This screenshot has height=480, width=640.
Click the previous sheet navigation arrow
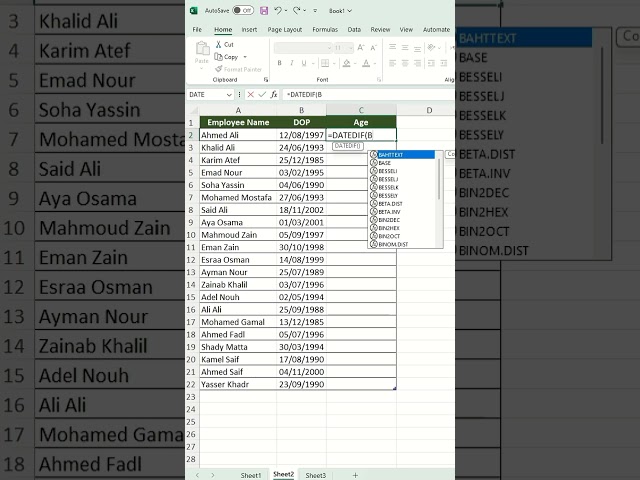[198, 475]
